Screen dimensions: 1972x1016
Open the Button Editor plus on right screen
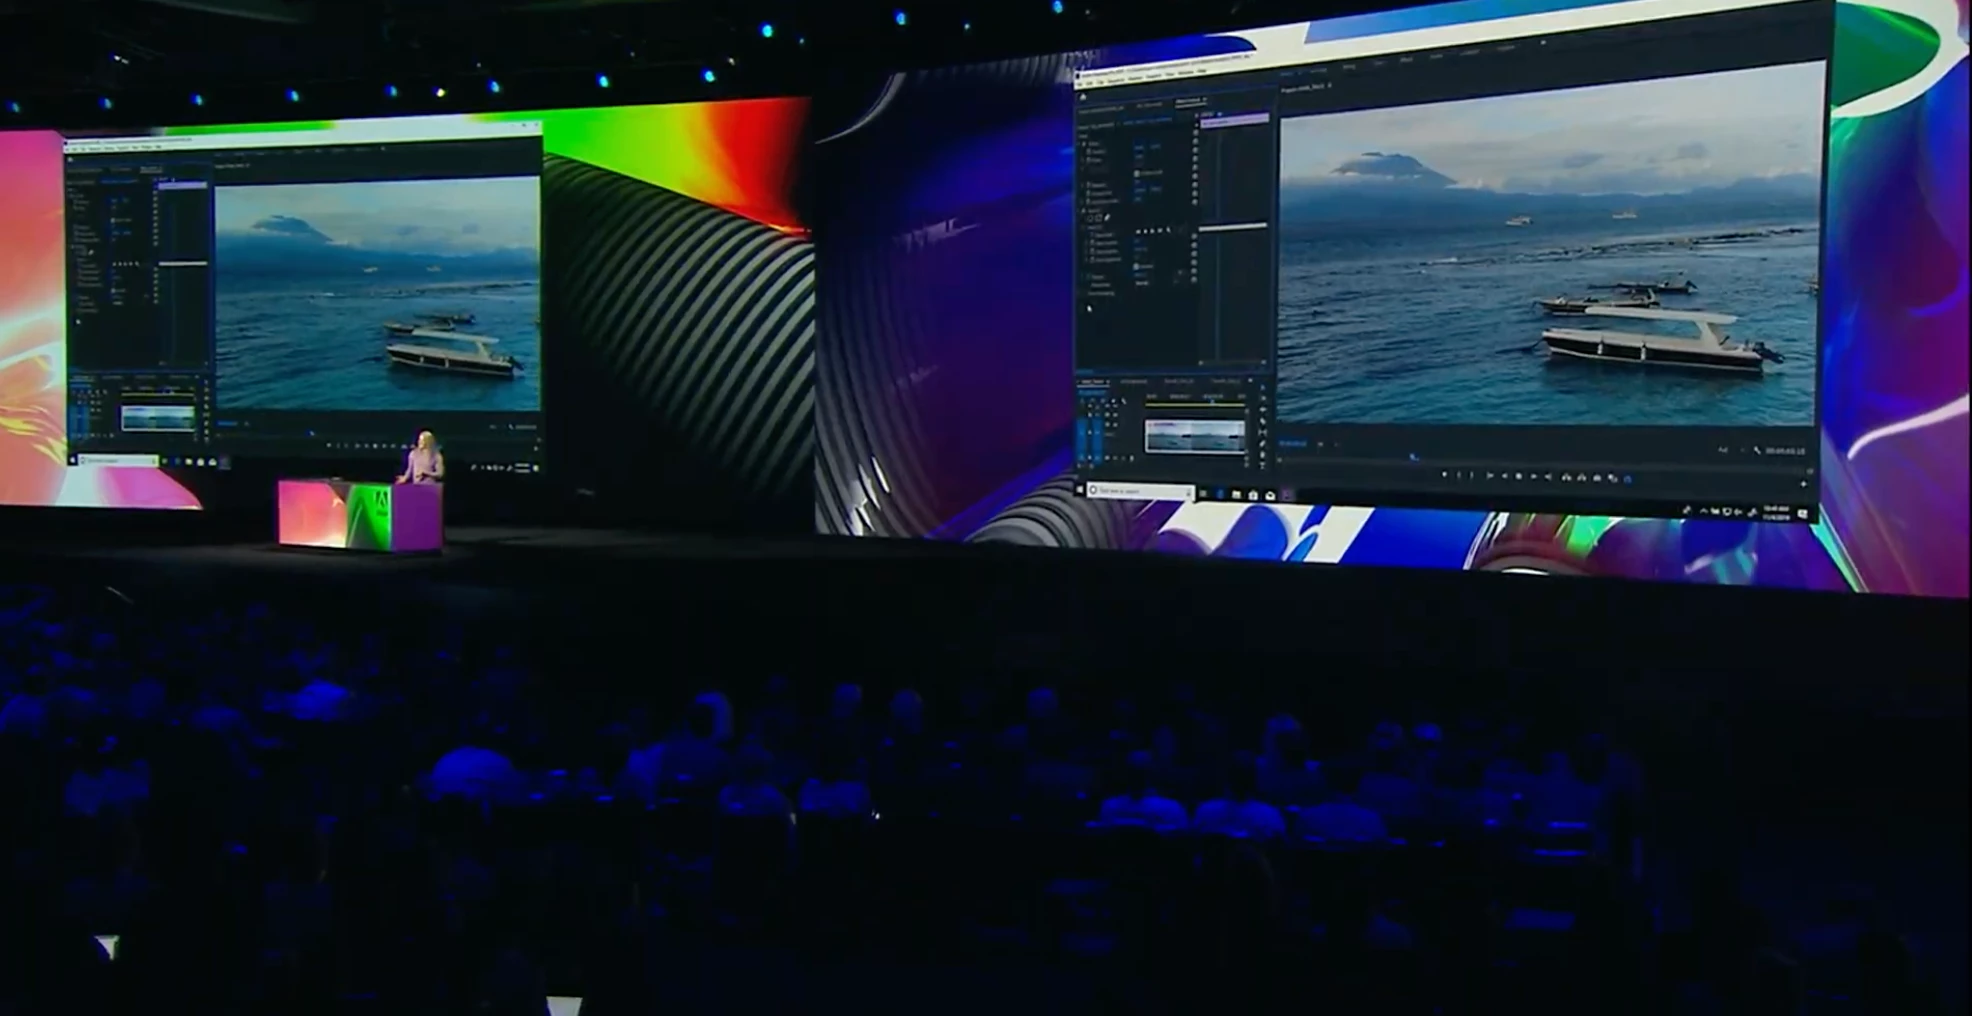1803,484
